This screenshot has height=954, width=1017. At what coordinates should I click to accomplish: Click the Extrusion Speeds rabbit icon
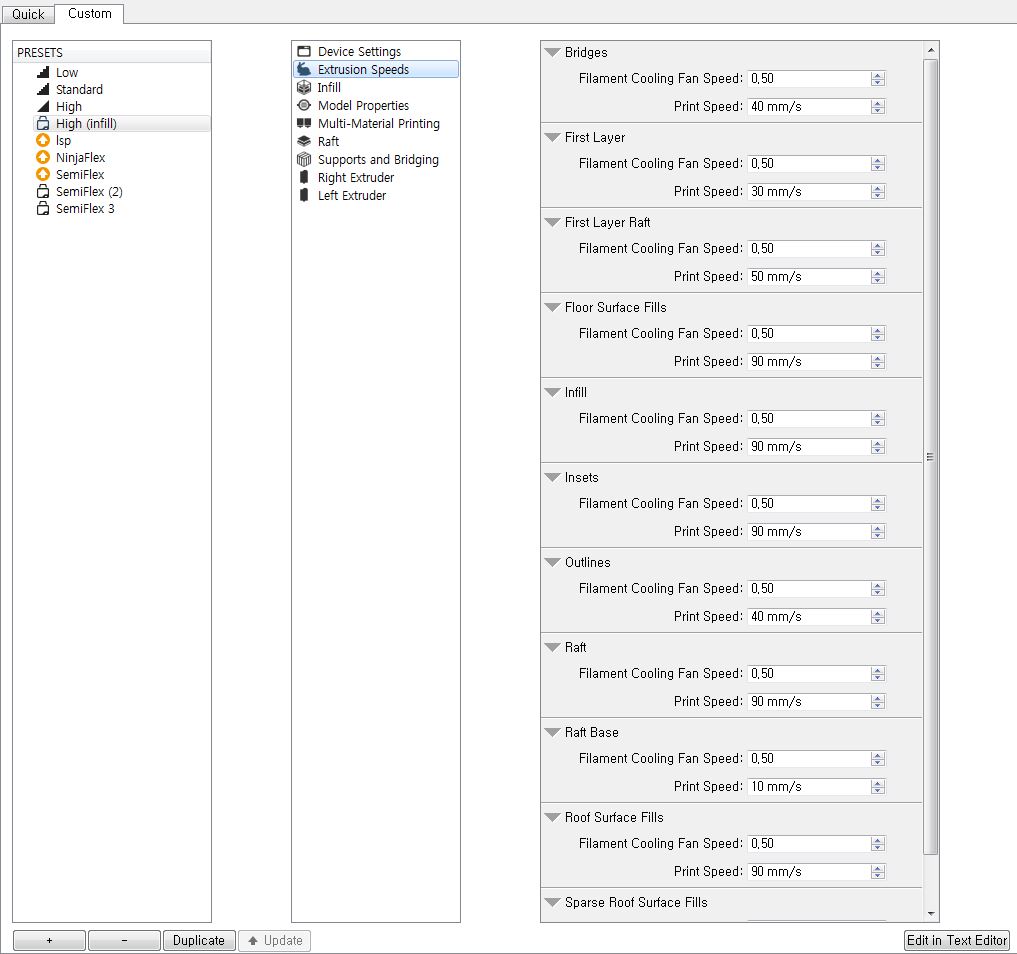tap(304, 69)
